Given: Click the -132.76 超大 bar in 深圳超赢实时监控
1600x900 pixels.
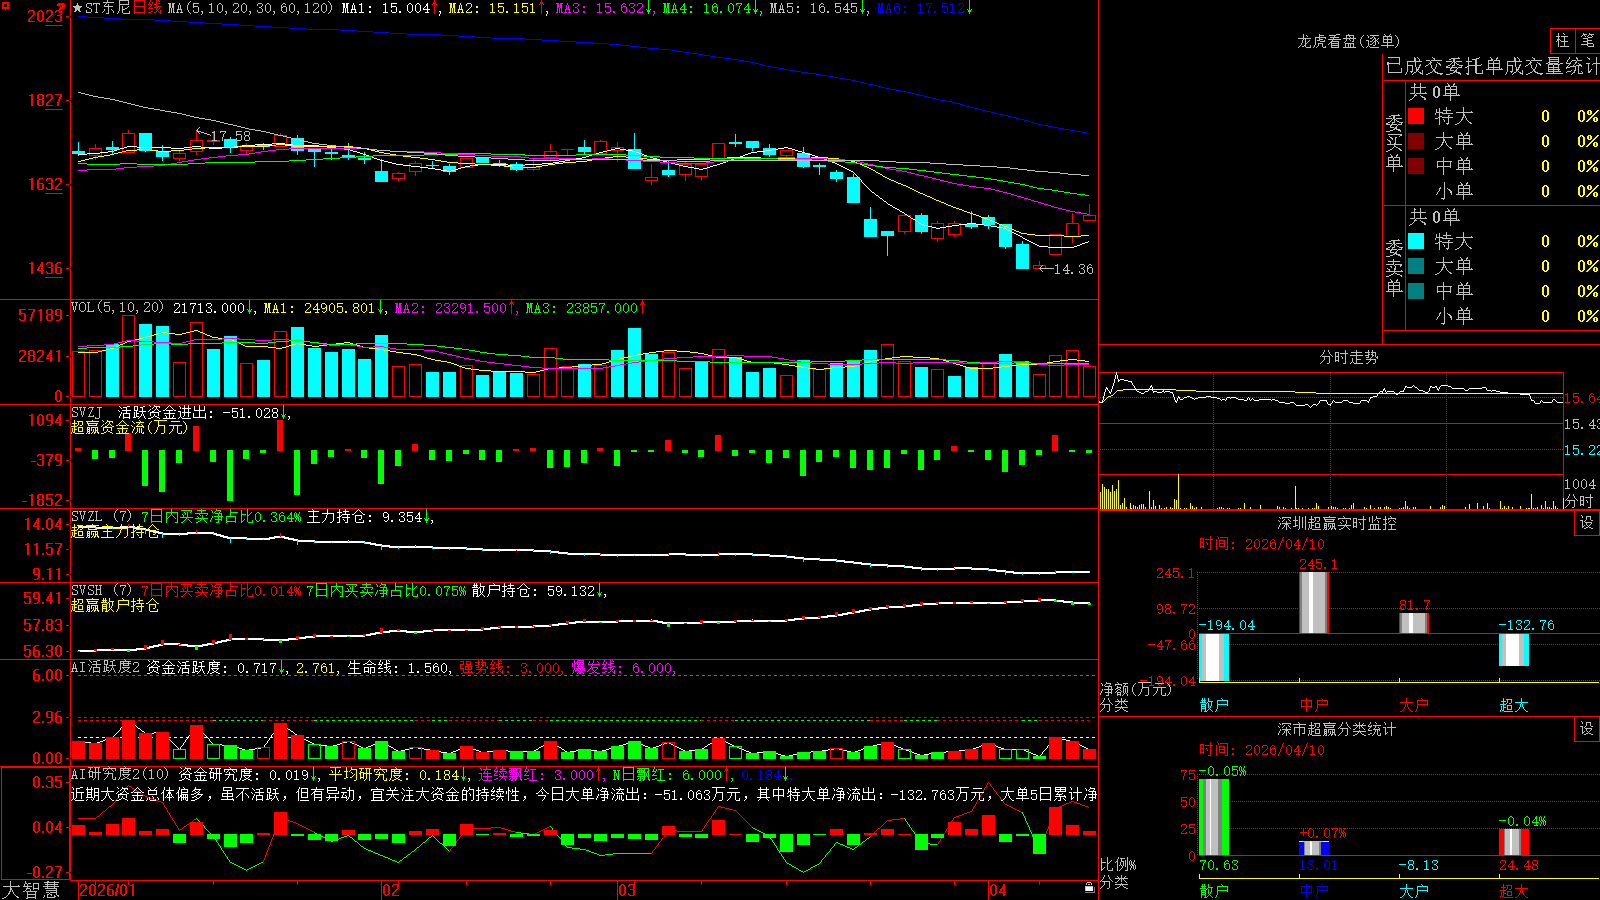Looking at the screenshot, I should tap(1514, 650).
